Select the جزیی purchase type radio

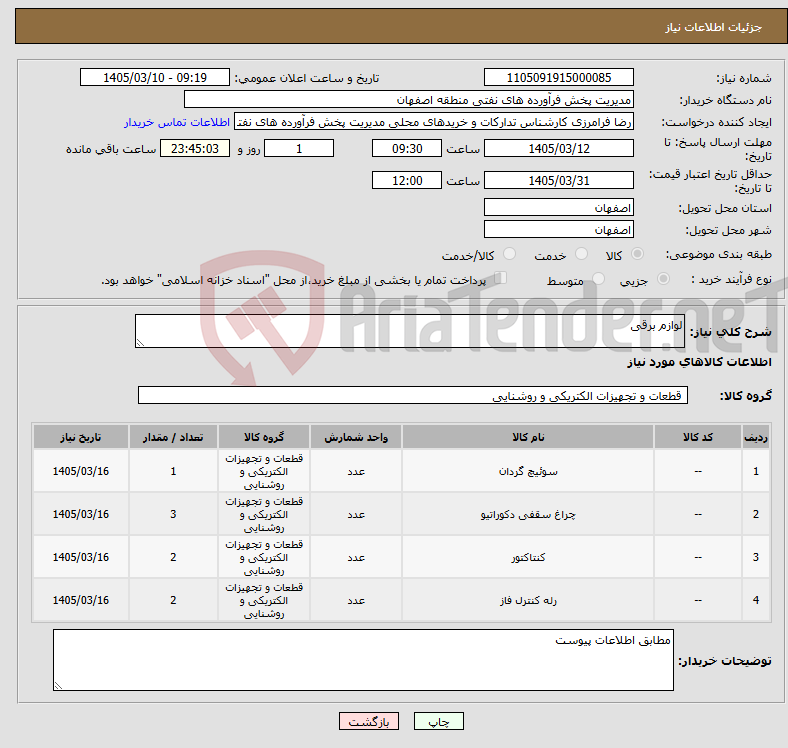coord(663,278)
